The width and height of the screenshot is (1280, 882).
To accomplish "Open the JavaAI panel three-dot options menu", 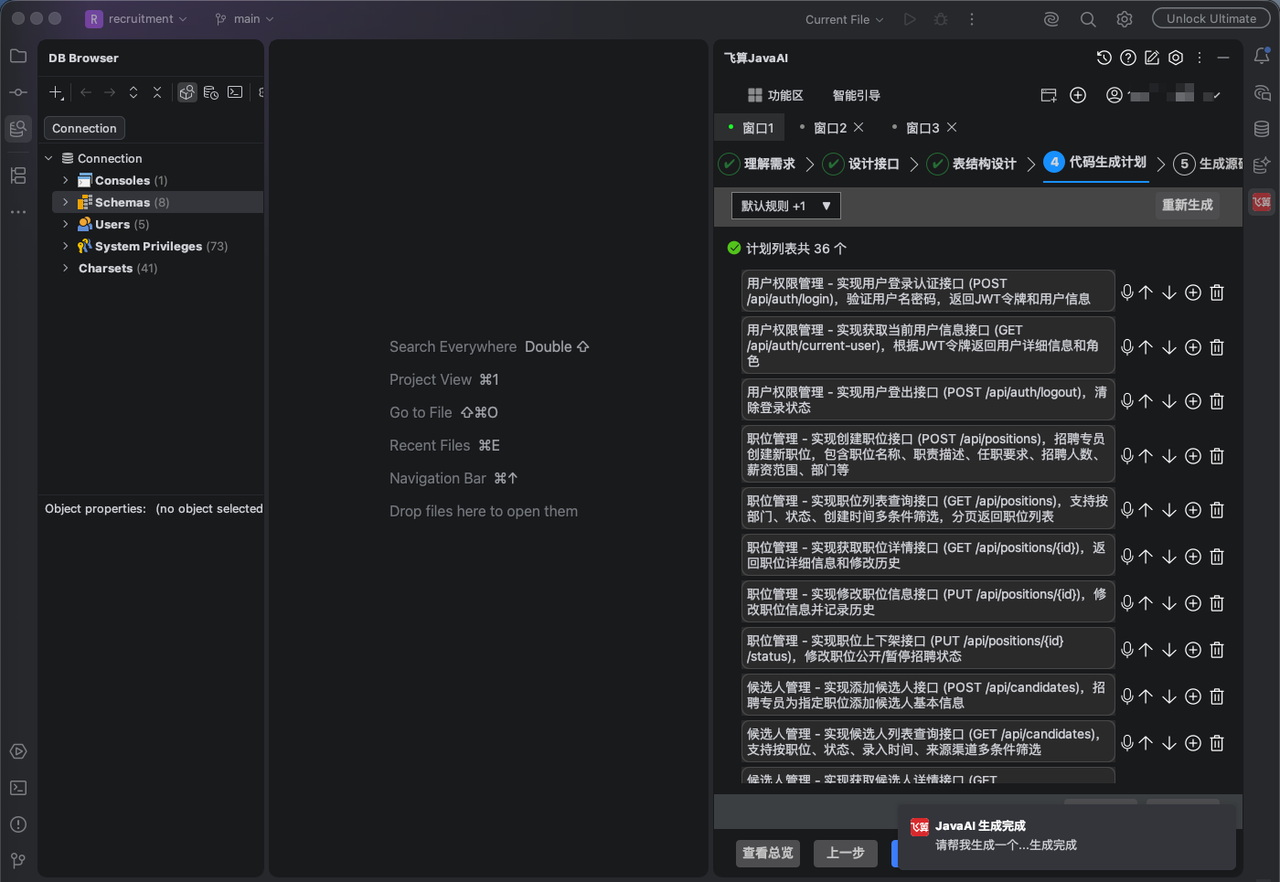I will point(1200,58).
